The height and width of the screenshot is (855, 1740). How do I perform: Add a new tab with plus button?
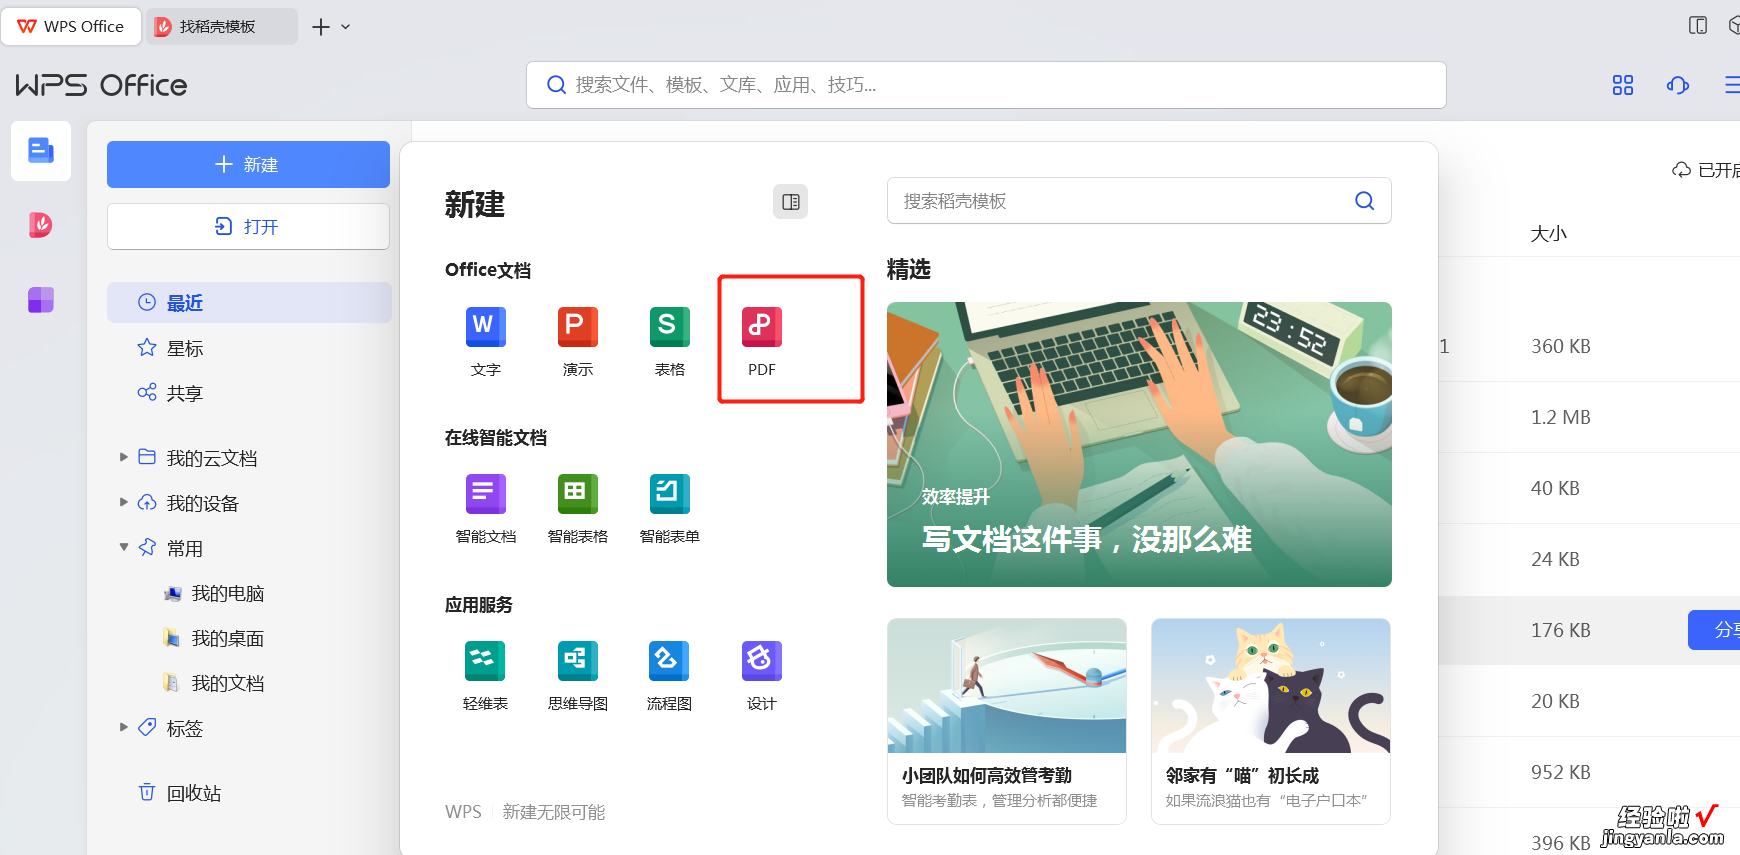321,27
